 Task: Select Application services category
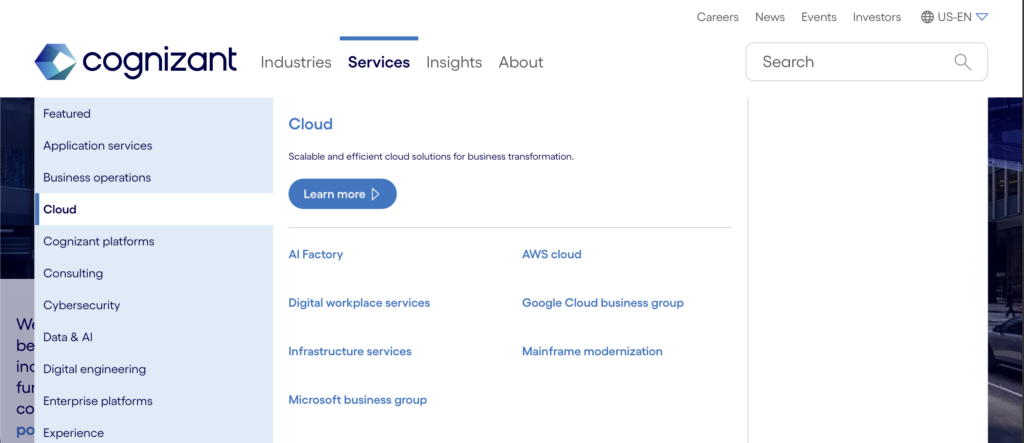(x=153, y=146)
